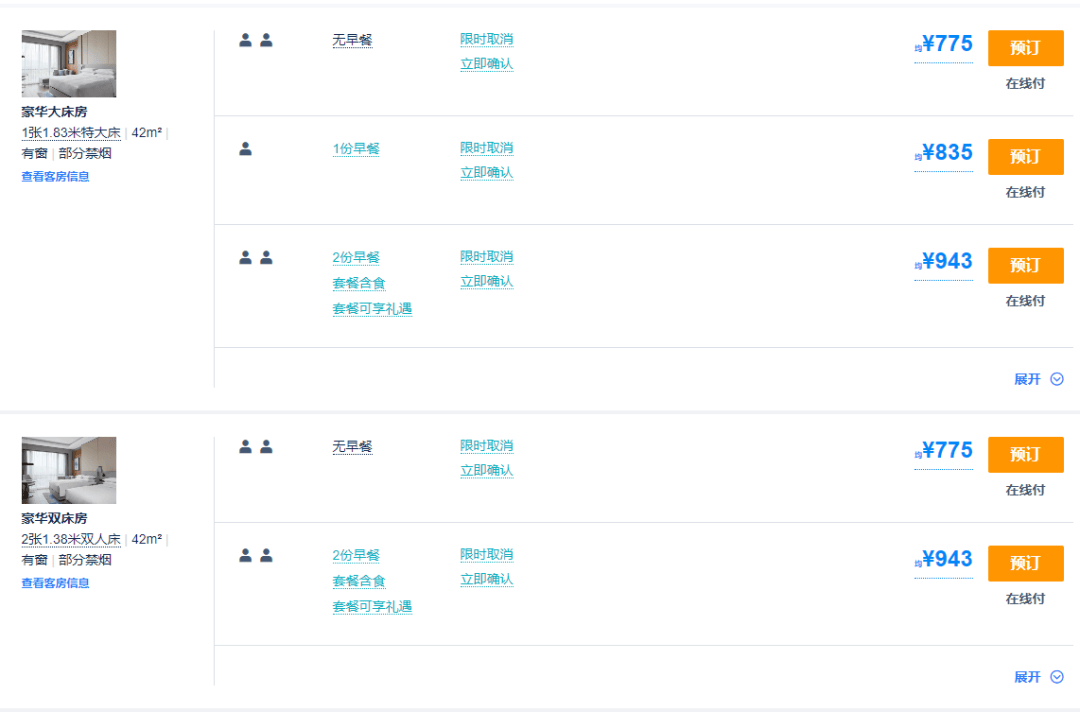Image resolution: width=1080 pixels, height=712 pixels.
Task: View room info for 豪华双床房
Action: pos(55,583)
